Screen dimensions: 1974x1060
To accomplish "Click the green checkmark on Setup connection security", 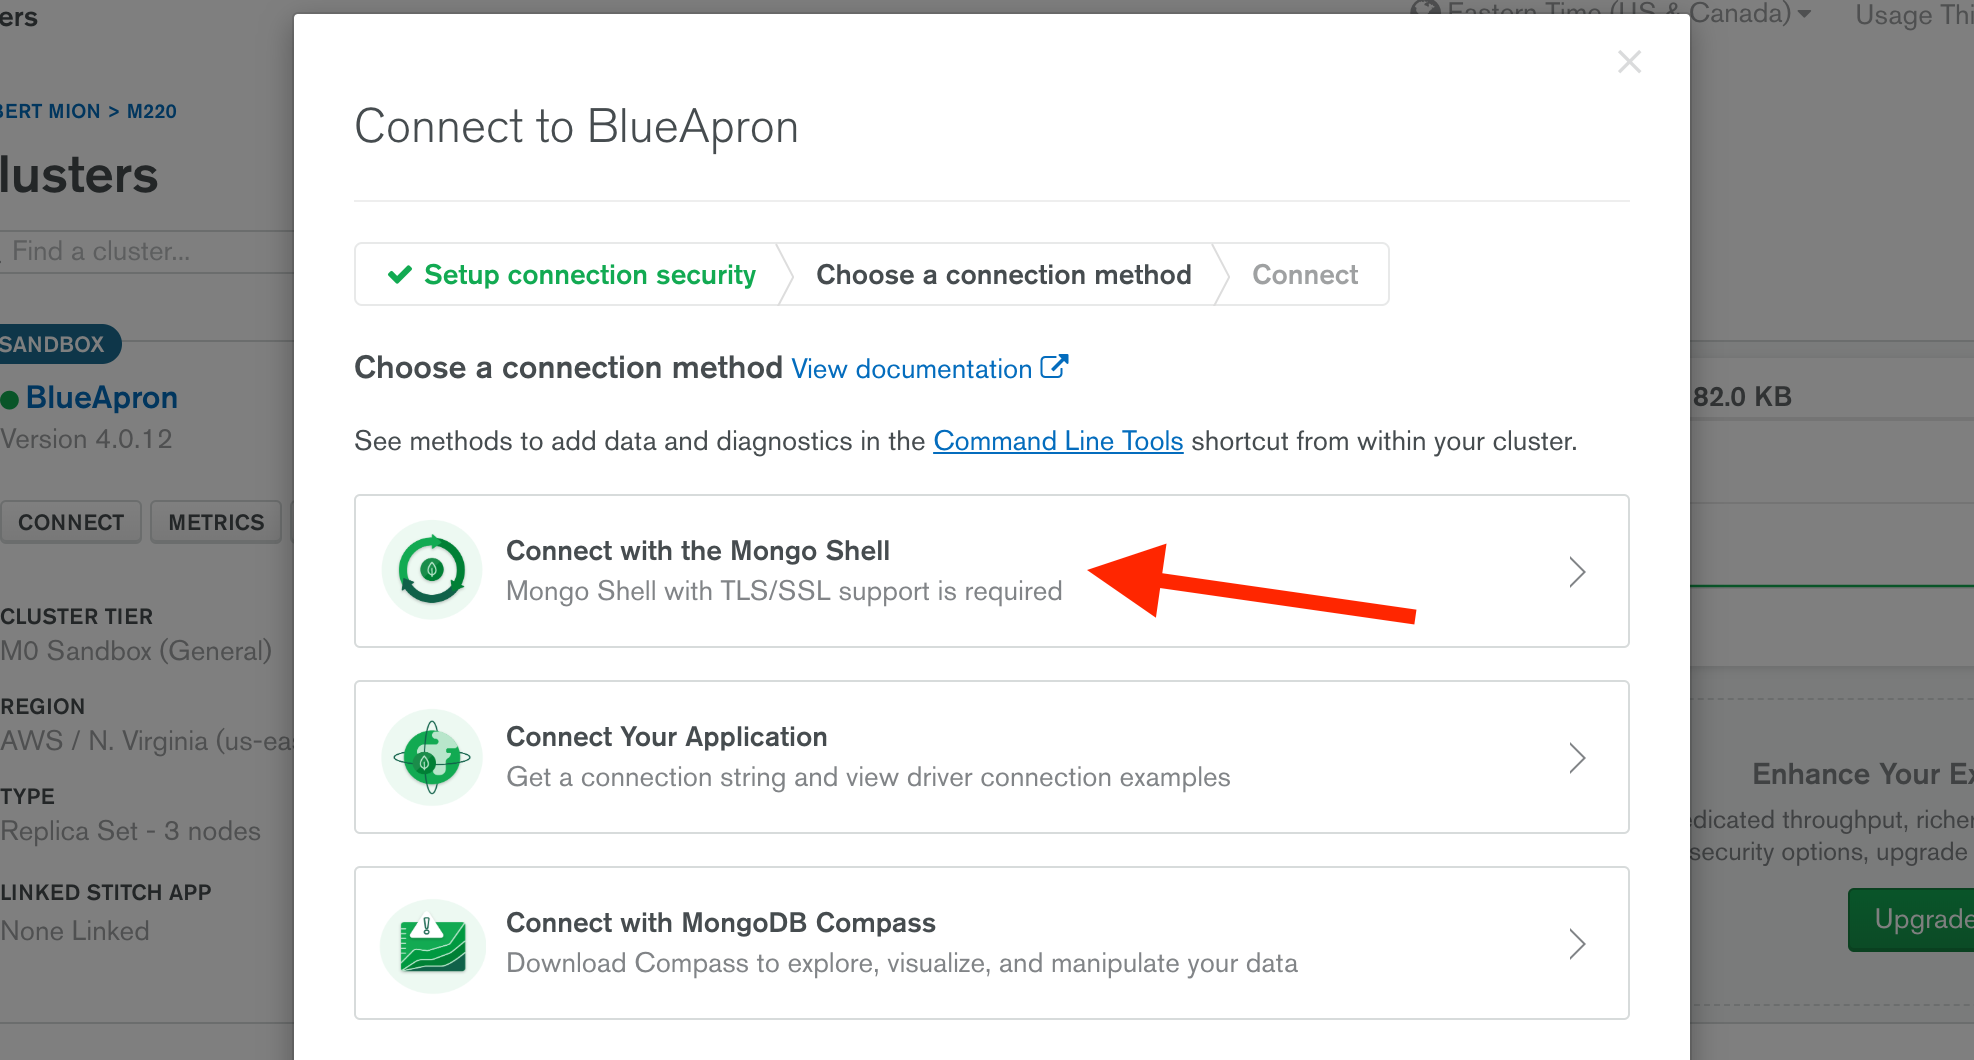I will [x=400, y=275].
